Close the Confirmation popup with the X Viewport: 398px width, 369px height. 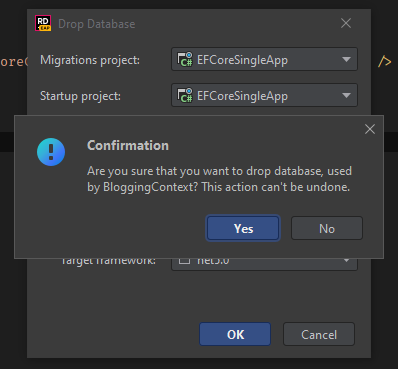click(370, 129)
